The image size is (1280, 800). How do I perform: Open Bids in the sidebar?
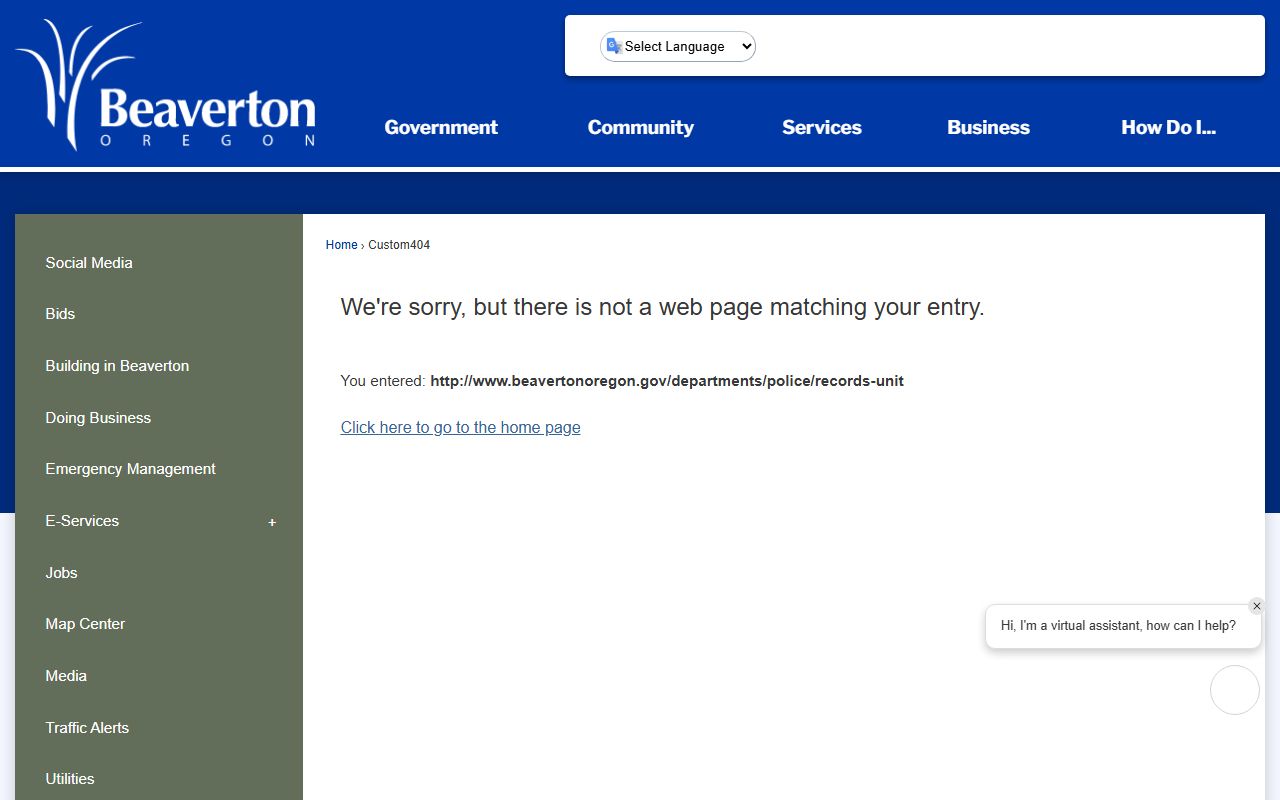click(60, 314)
